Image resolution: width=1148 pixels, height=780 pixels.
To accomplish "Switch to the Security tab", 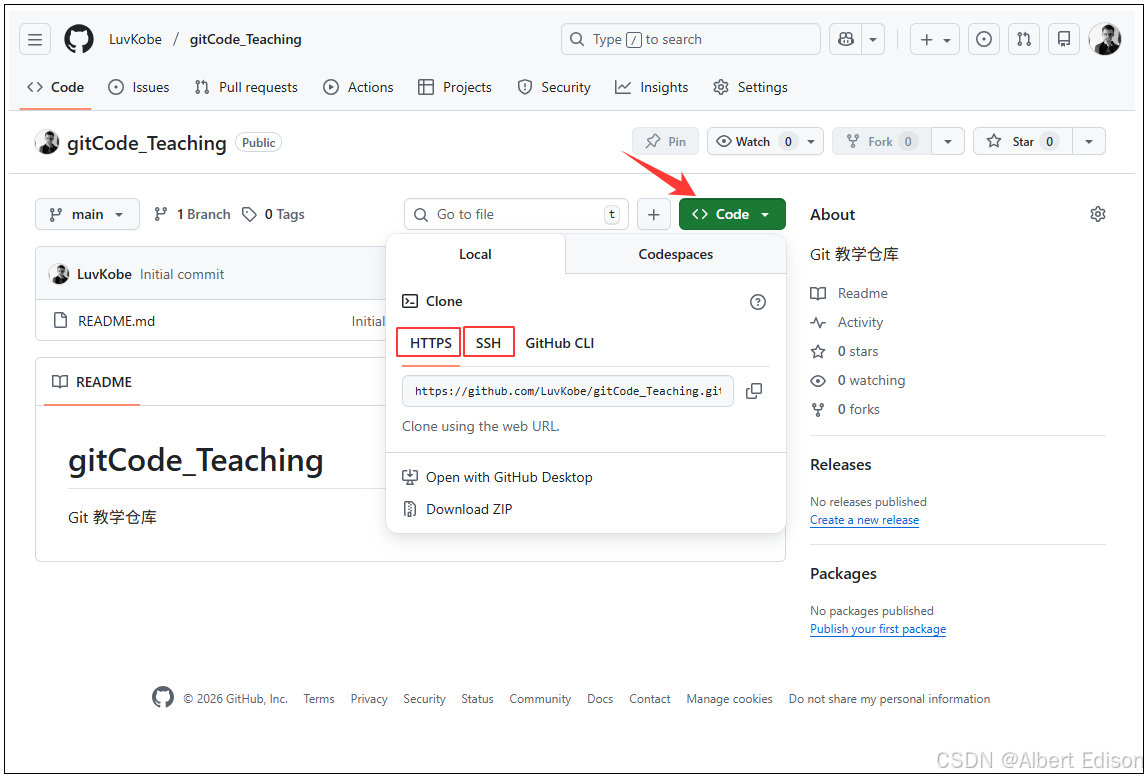I will click(x=554, y=87).
